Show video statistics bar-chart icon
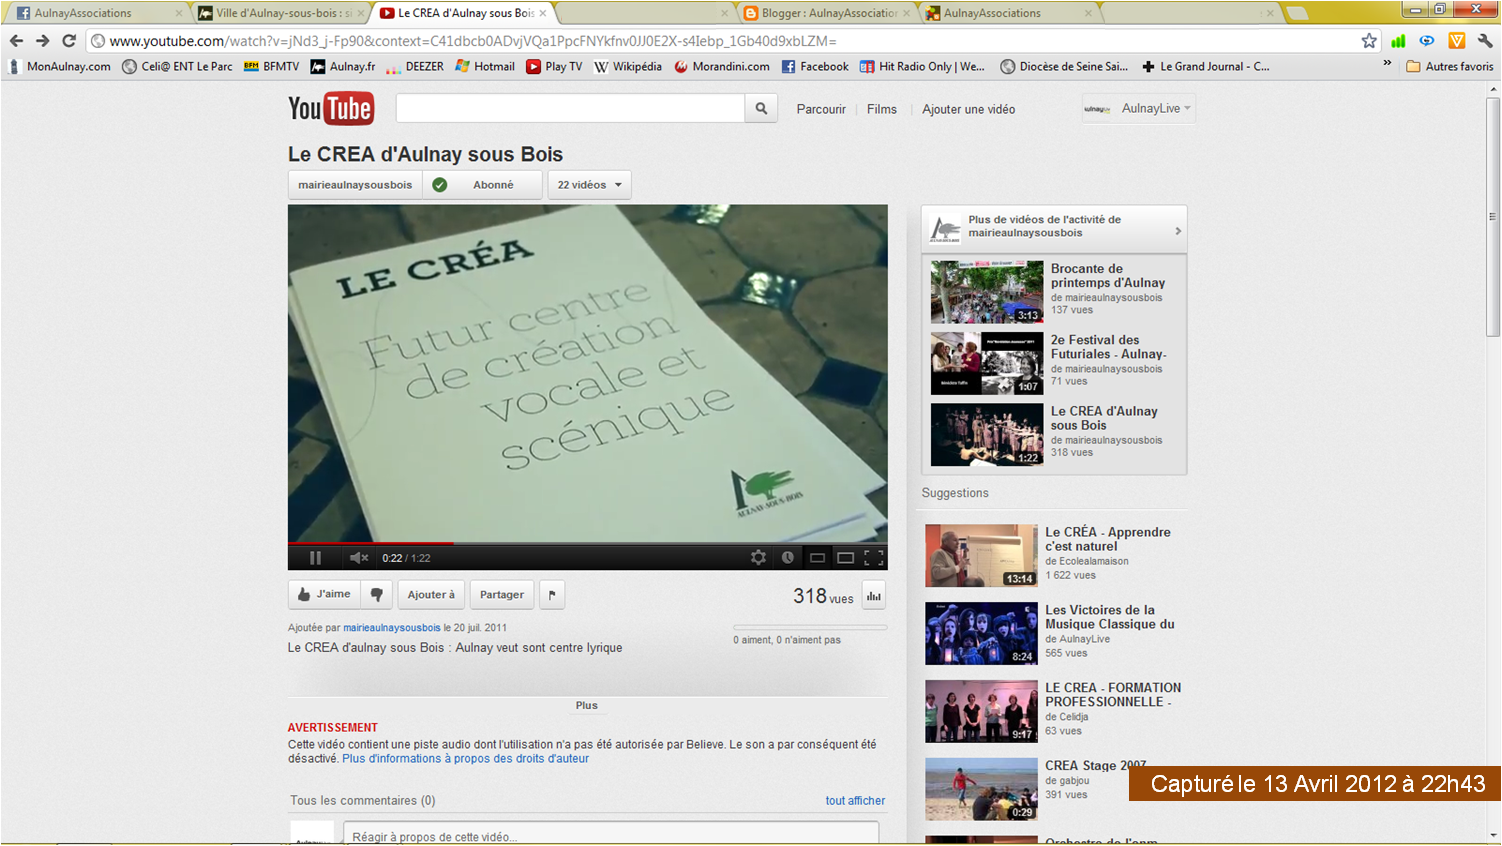 coord(874,595)
